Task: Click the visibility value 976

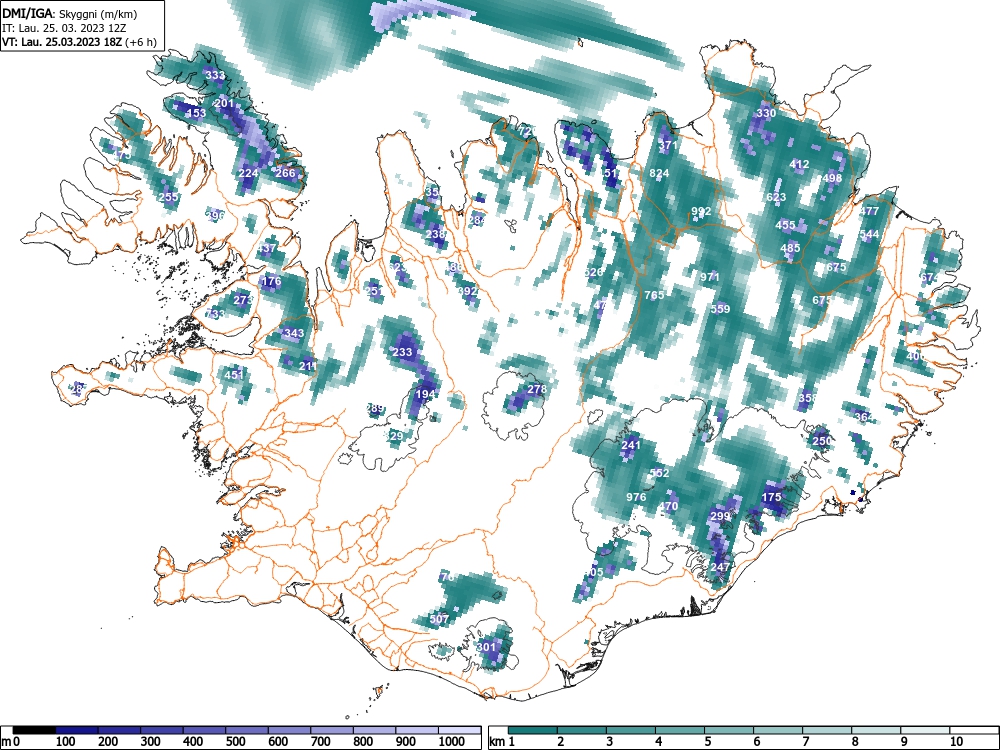Action: [636, 497]
